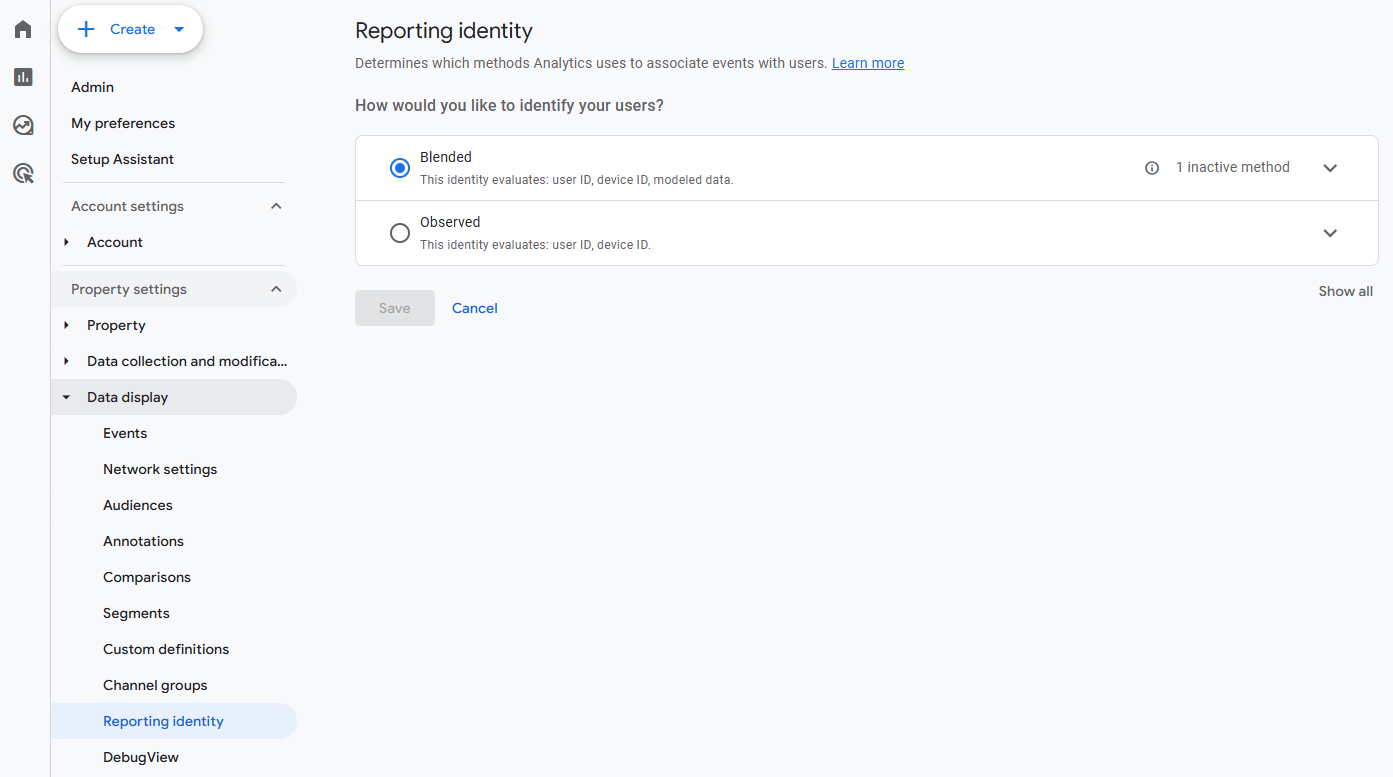Open Events under Data display
The height and width of the screenshot is (777, 1393).
[x=125, y=433]
